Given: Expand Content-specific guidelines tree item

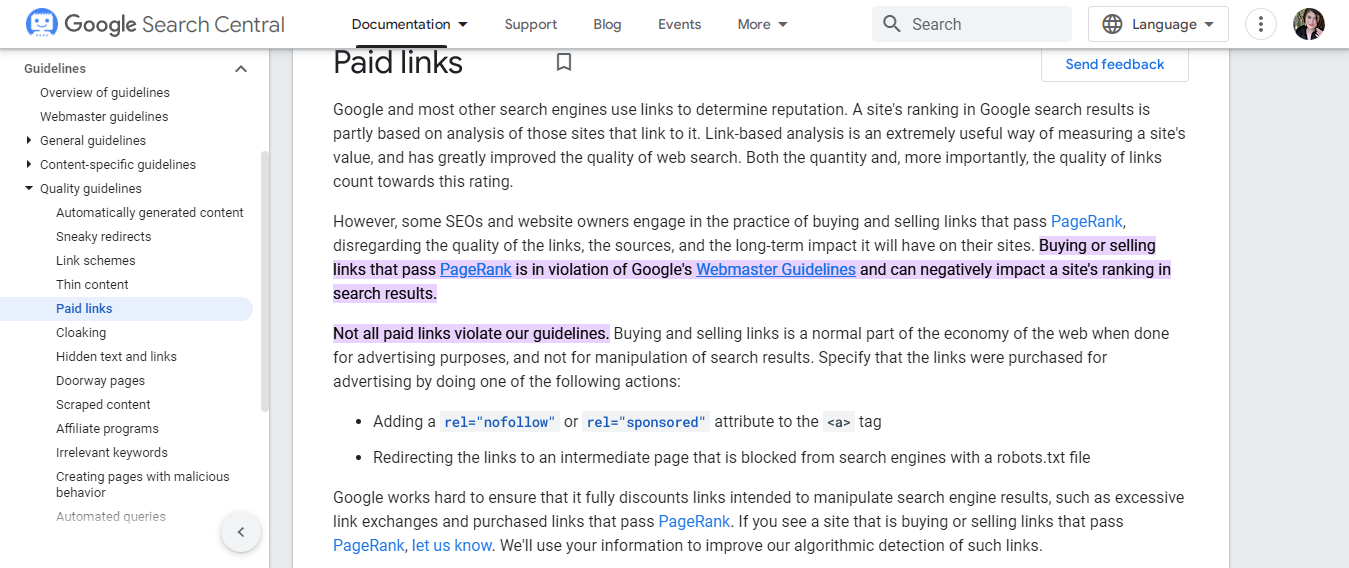Looking at the screenshot, I should point(29,164).
